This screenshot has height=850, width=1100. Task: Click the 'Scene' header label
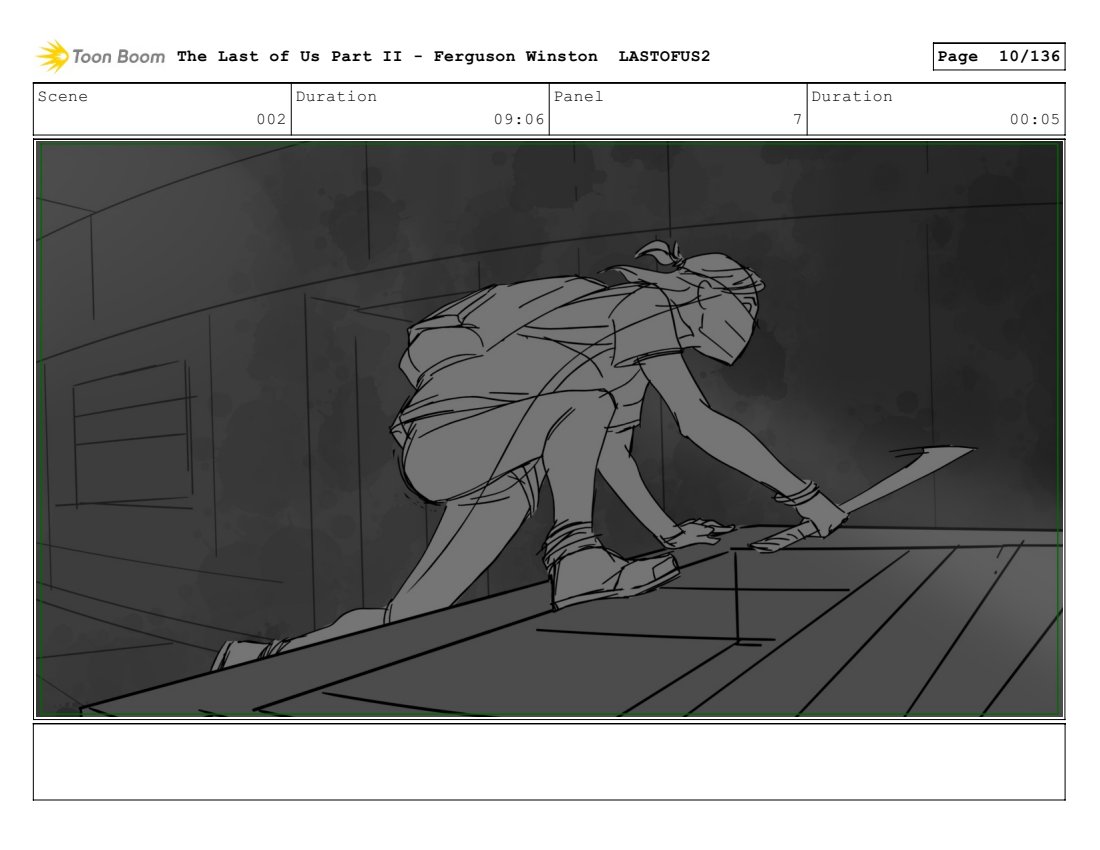pyautogui.click(x=62, y=97)
